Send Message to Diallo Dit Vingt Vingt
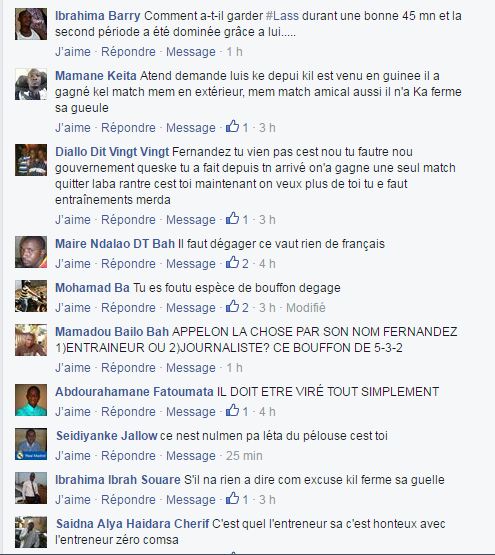The image size is (495, 555). click(191, 220)
